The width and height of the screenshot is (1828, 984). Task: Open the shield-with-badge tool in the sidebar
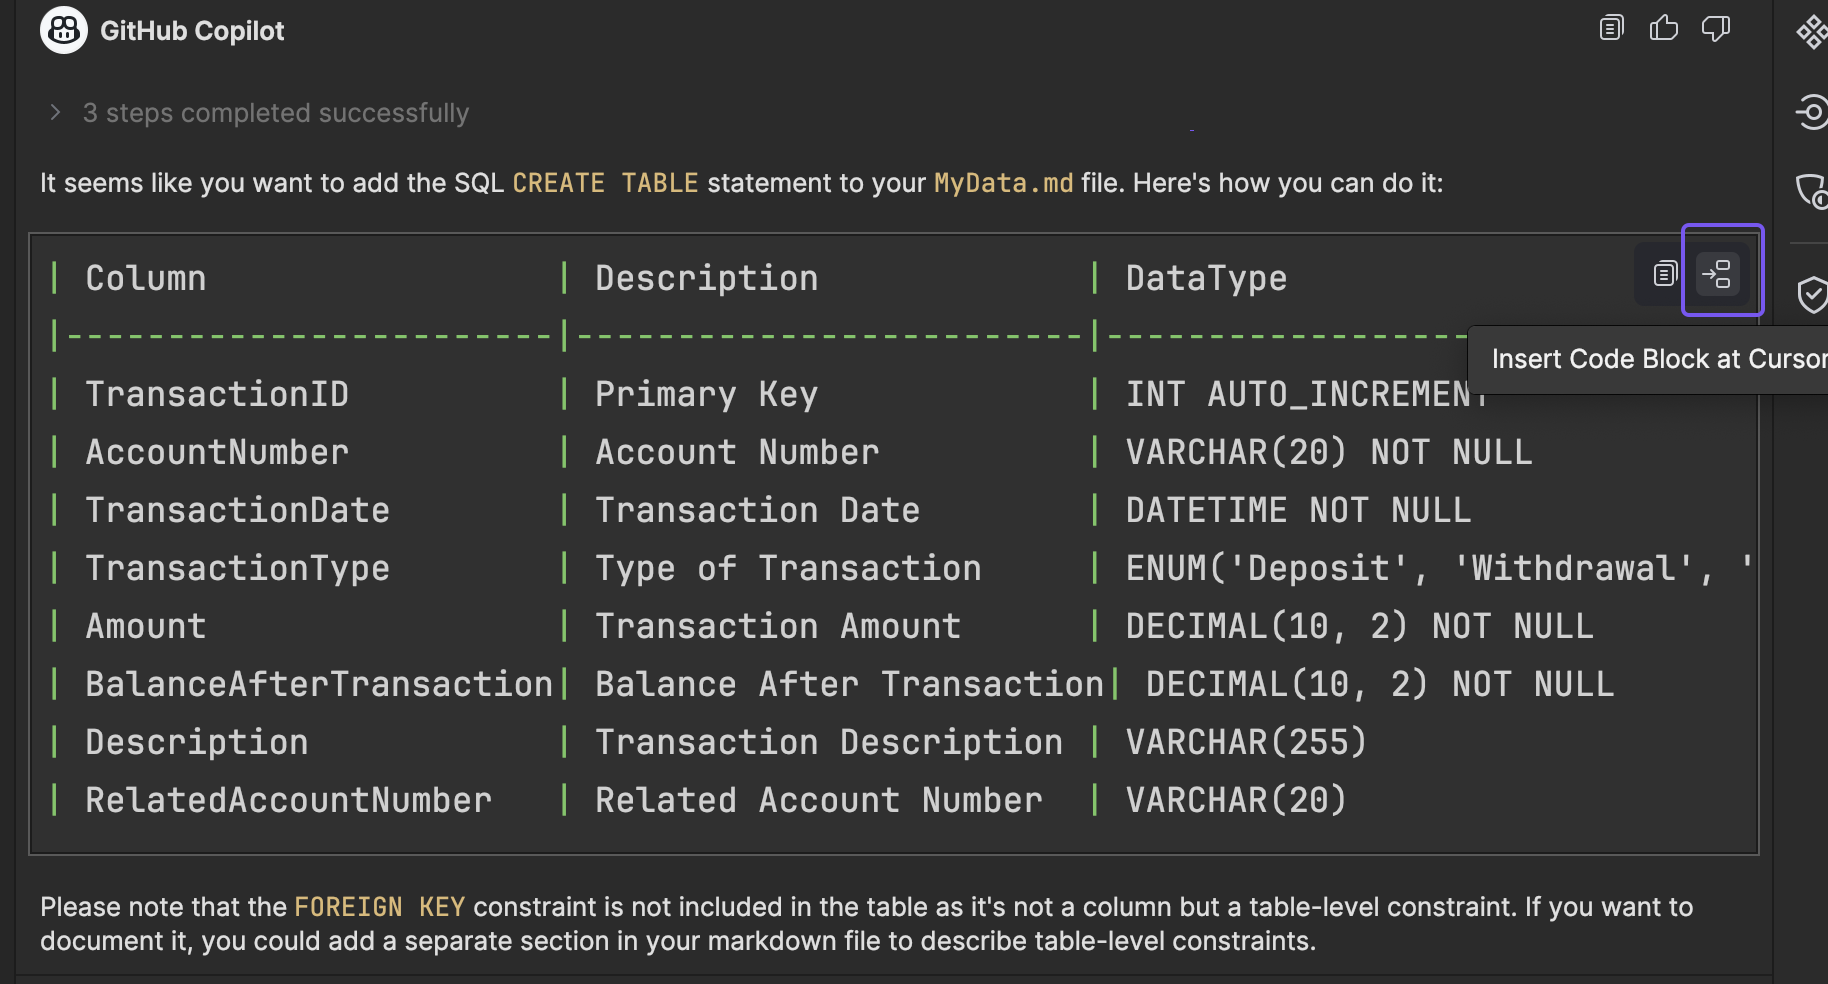(1812, 191)
